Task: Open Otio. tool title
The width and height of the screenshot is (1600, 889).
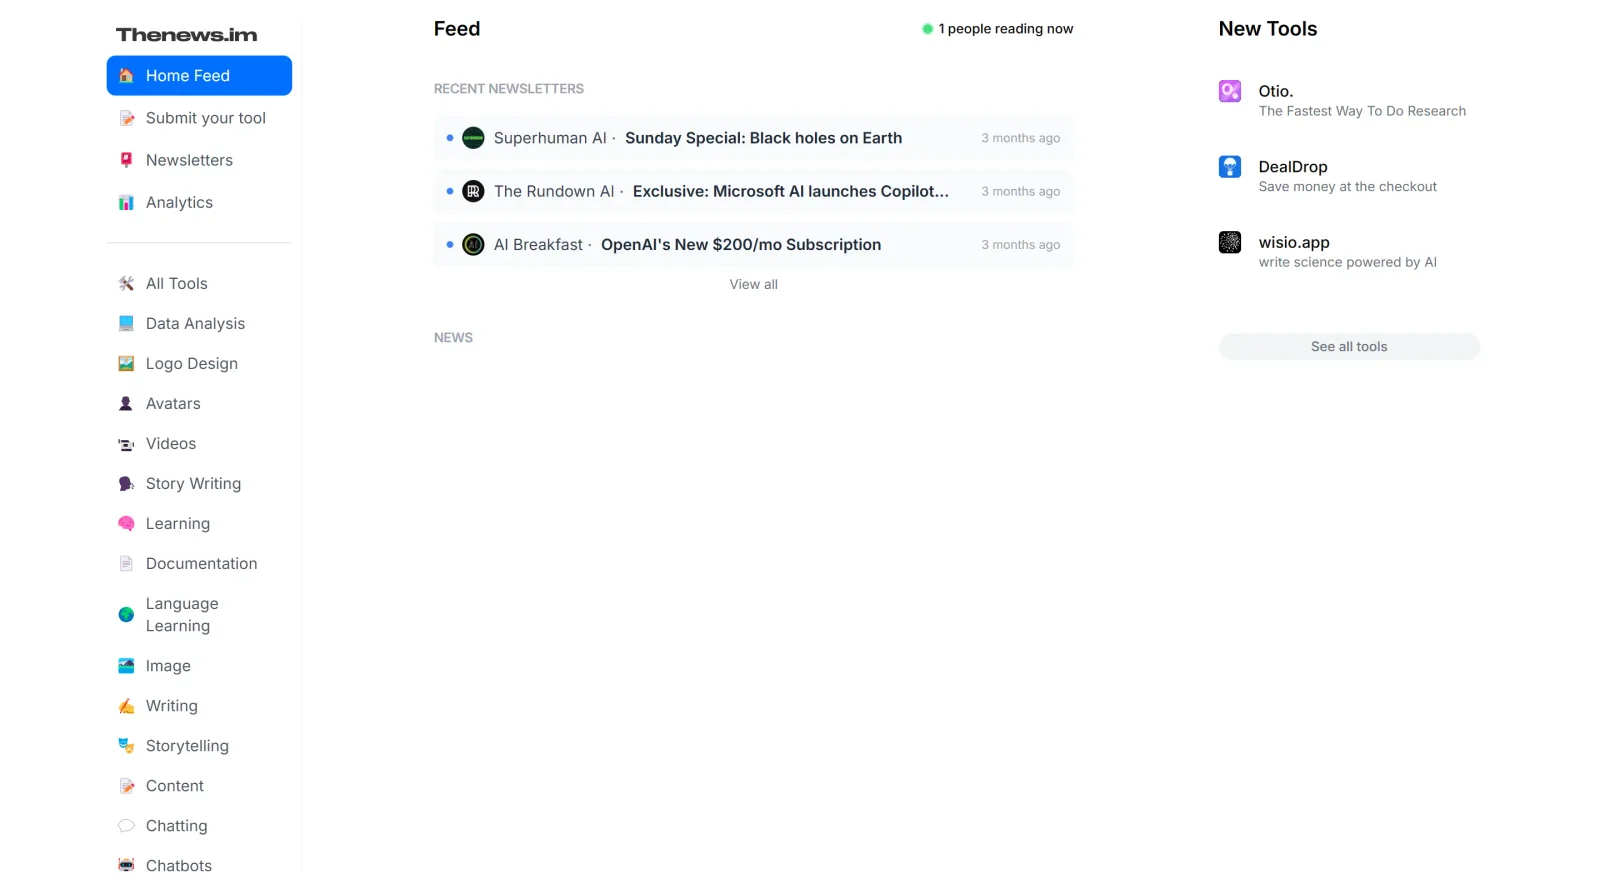Action: coord(1276,91)
